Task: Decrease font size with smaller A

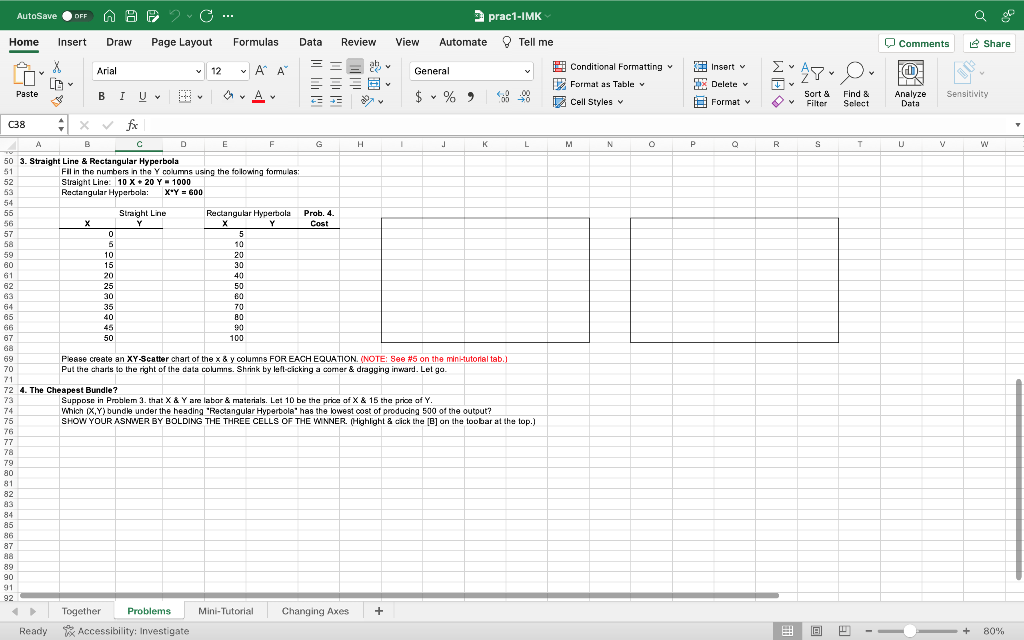Action: [x=282, y=71]
